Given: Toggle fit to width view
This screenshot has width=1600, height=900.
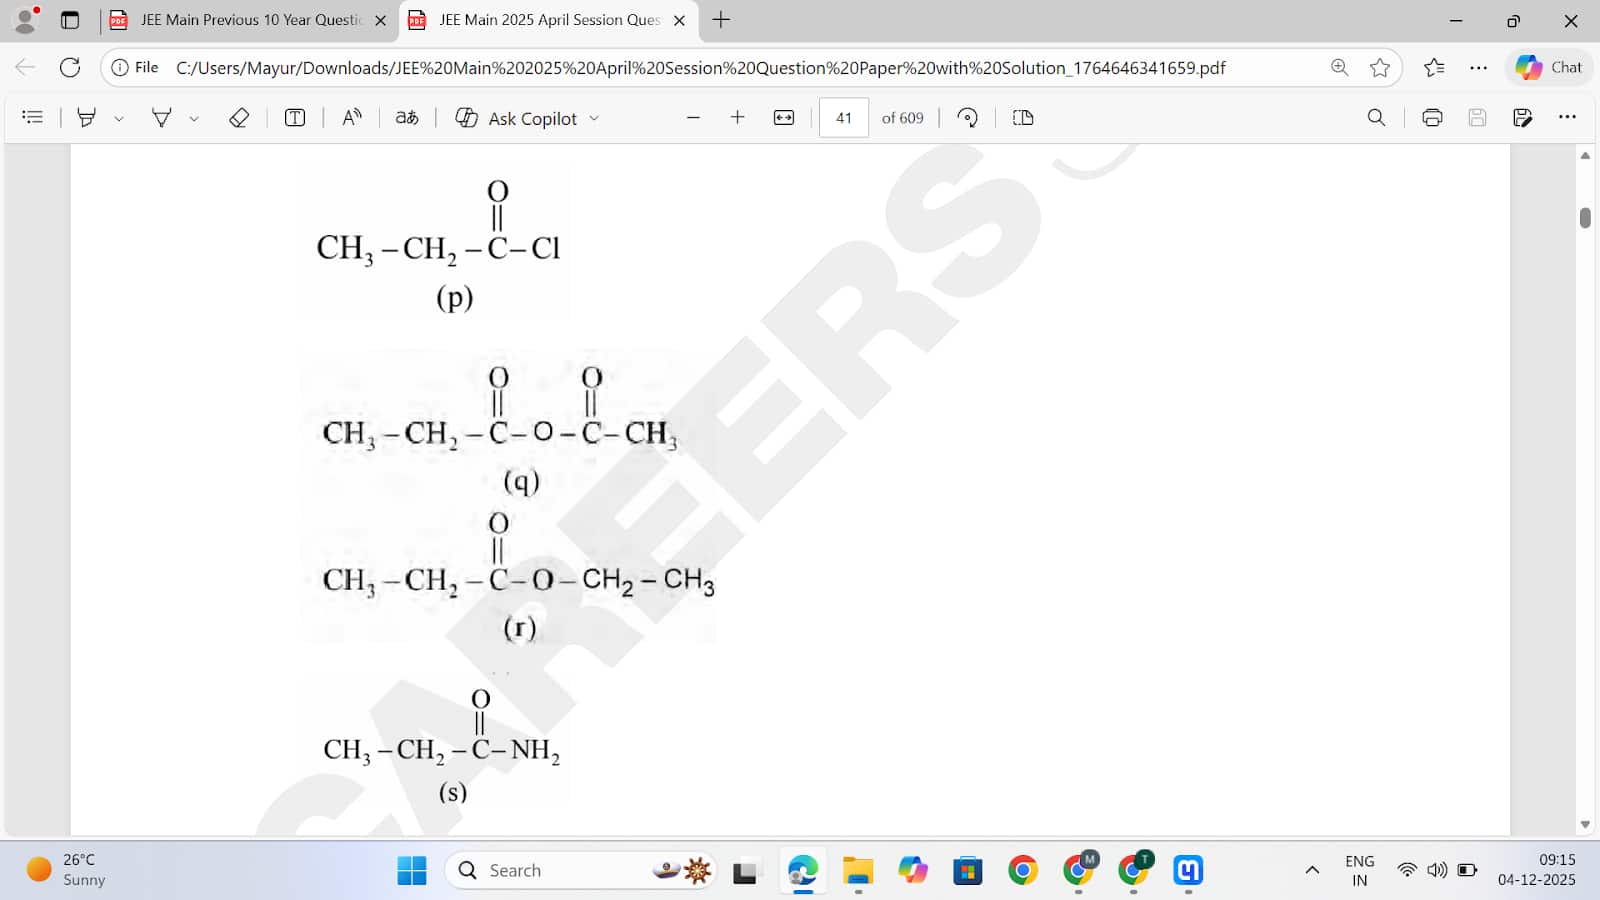Looking at the screenshot, I should (x=784, y=118).
